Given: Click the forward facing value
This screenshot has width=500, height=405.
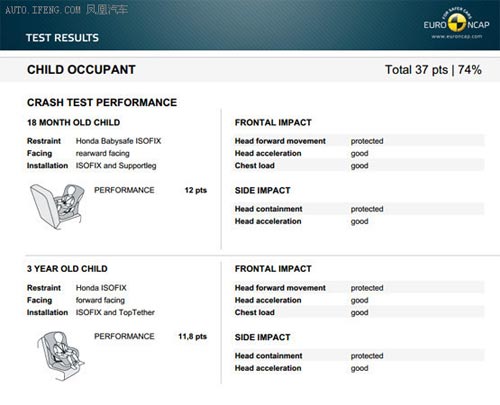Looking at the screenshot, I should tap(100, 300).
